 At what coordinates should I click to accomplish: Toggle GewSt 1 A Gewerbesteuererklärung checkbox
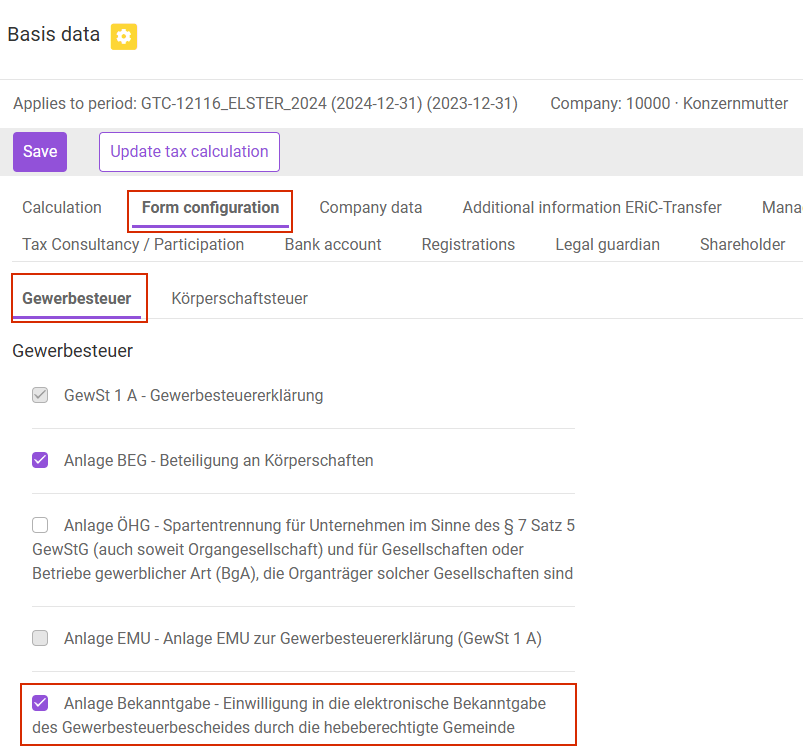click(x=40, y=395)
